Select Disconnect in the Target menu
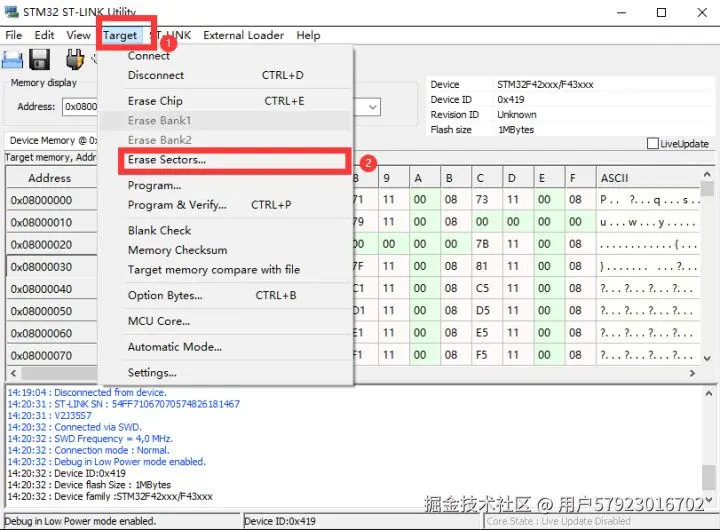Image resolution: width=720 pixels, height=530 pixels. 225,75
